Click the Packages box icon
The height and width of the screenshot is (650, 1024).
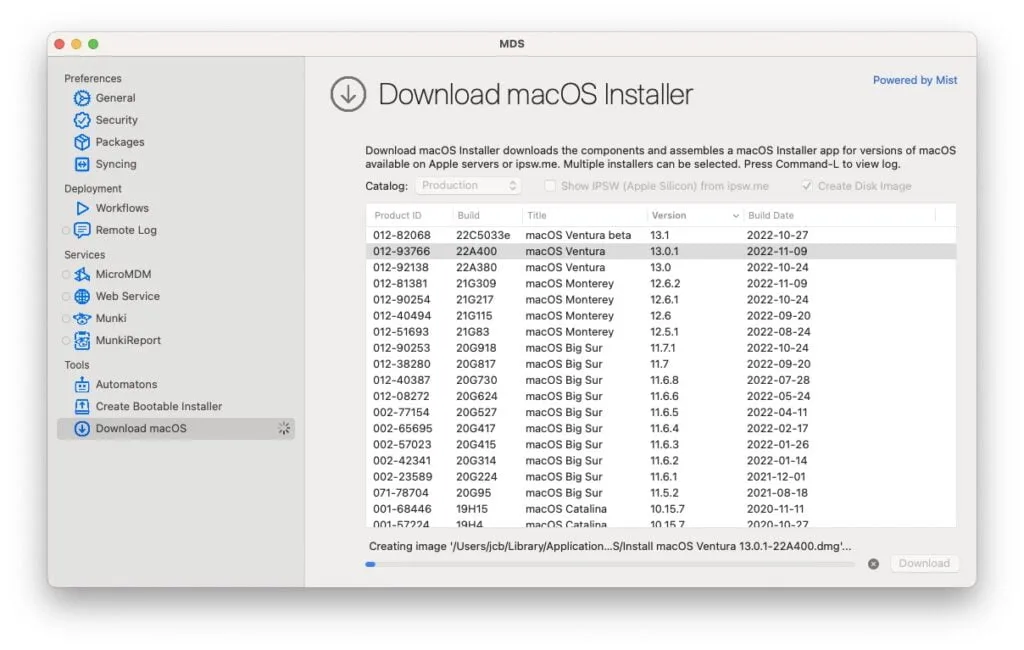(x=82, y=142)
